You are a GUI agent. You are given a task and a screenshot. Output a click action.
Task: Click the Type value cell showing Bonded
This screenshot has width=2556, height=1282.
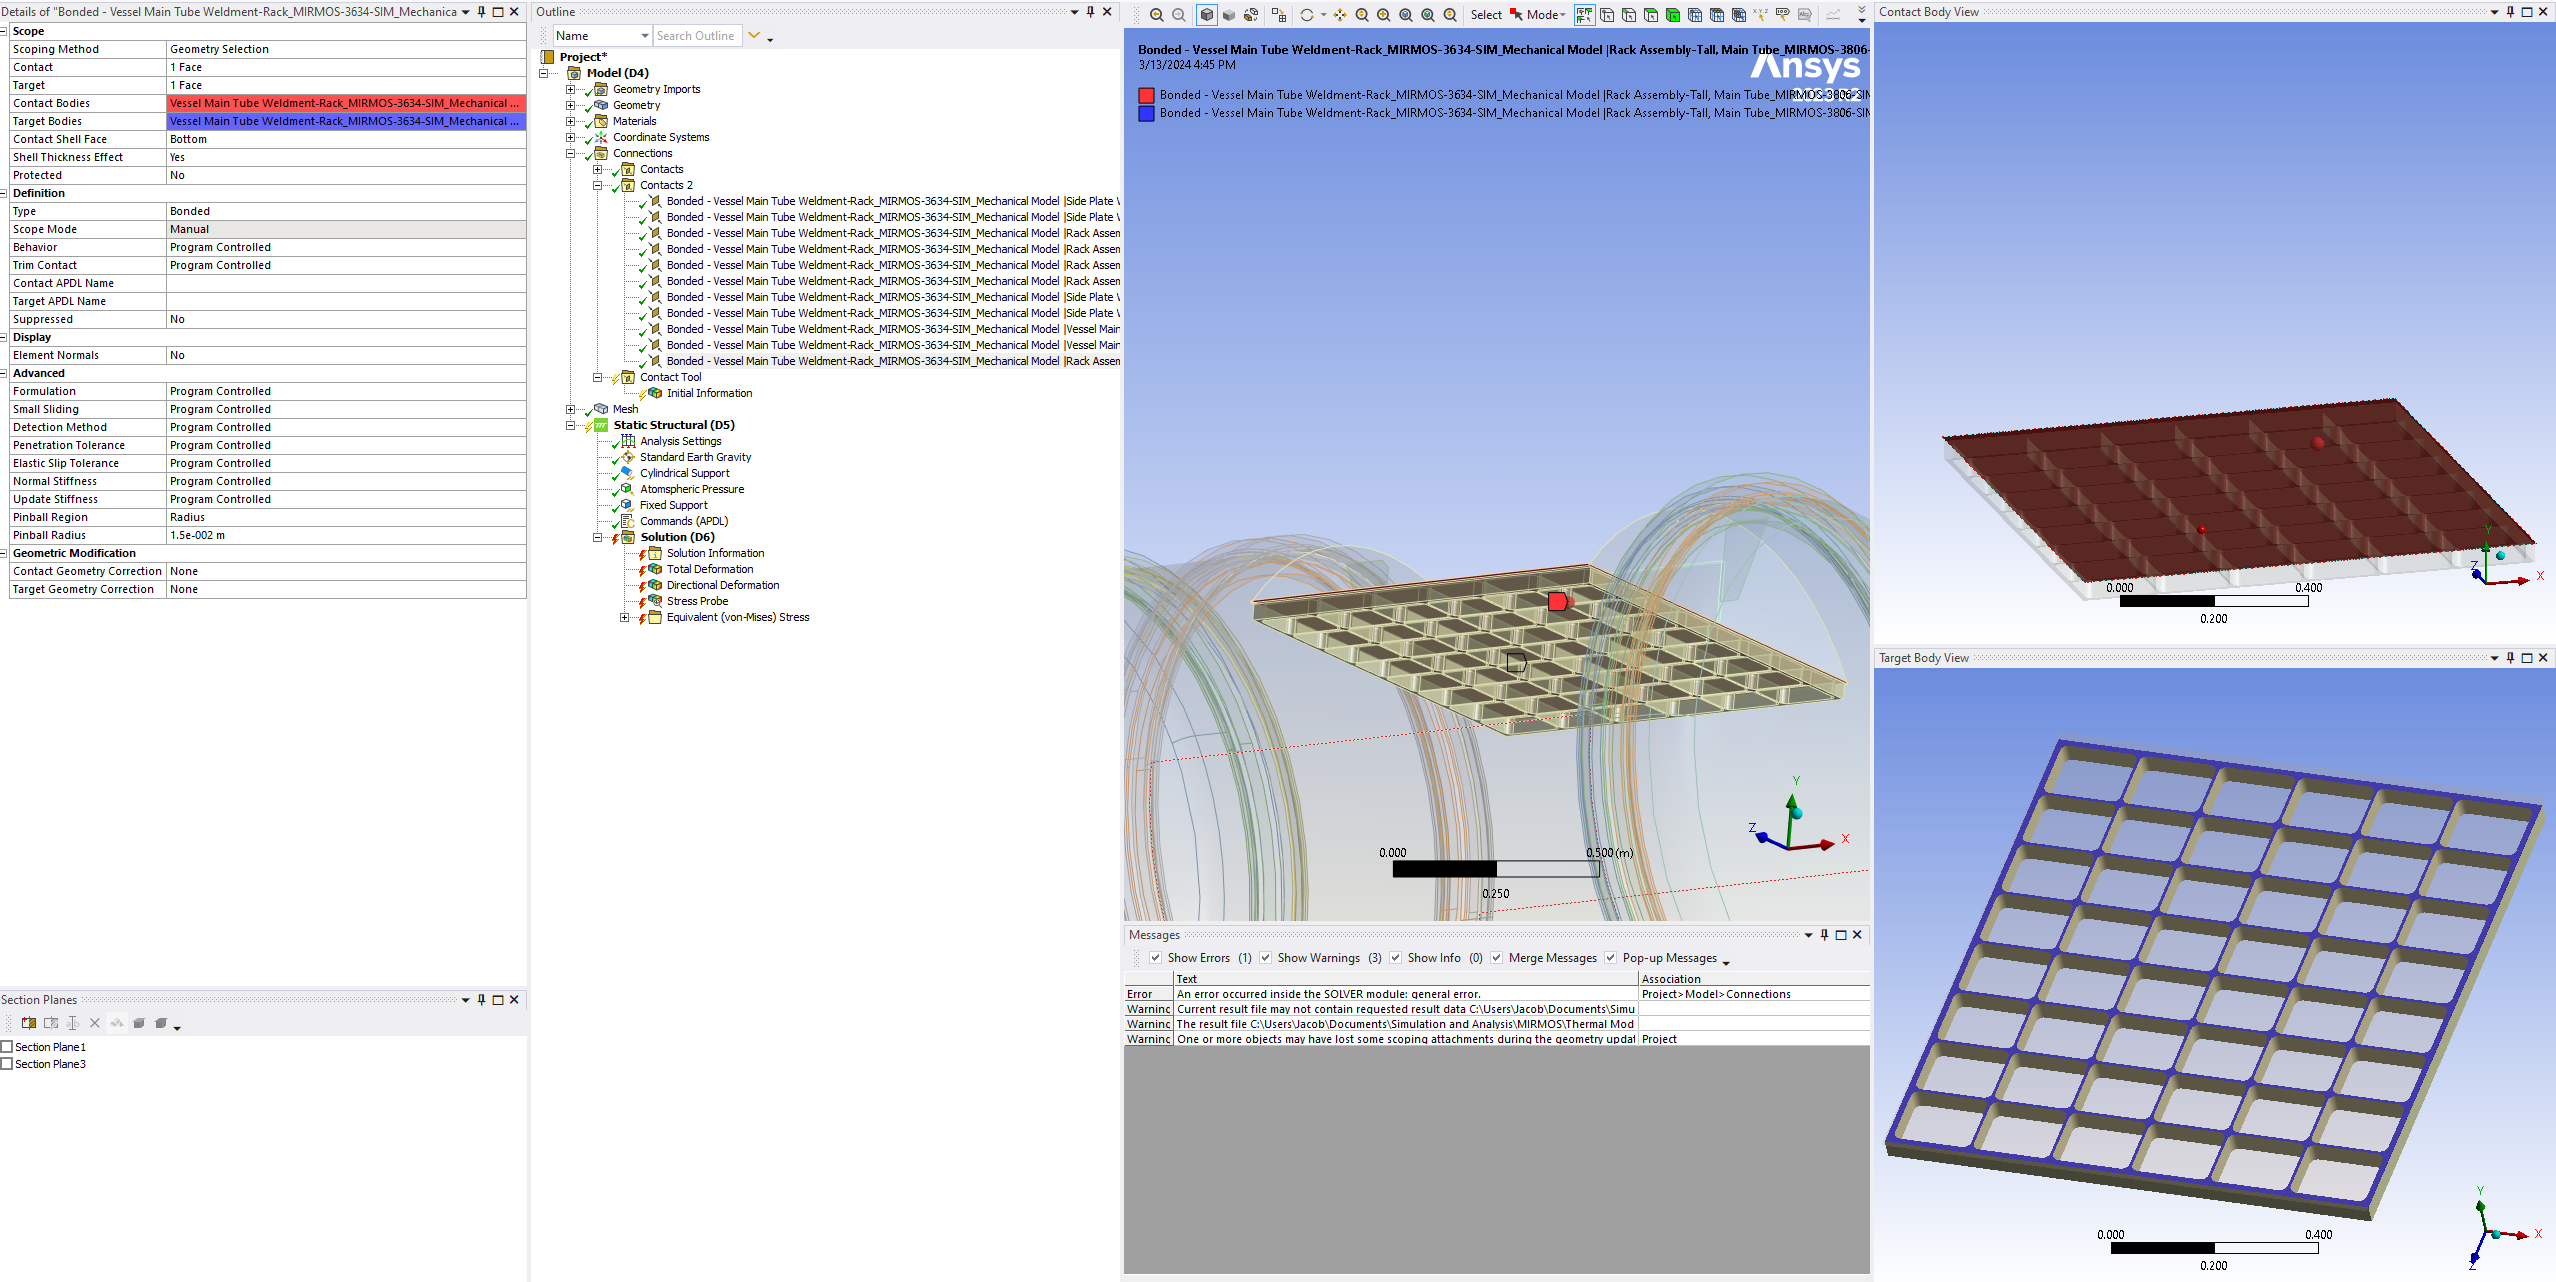(346, 211)
